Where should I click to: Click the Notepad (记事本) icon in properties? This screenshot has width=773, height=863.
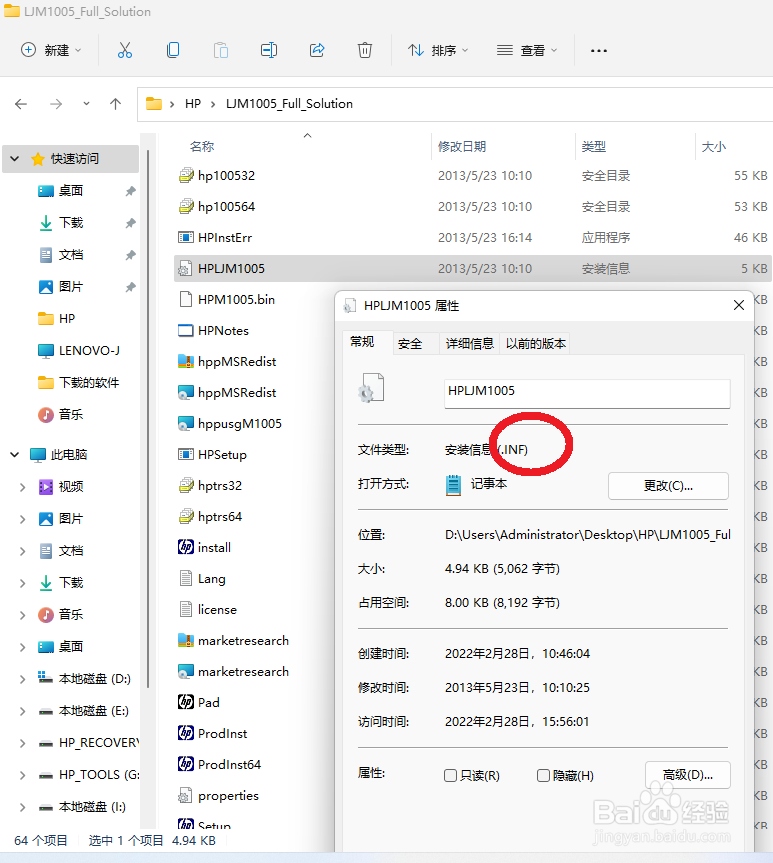click(x=453, y=485)
